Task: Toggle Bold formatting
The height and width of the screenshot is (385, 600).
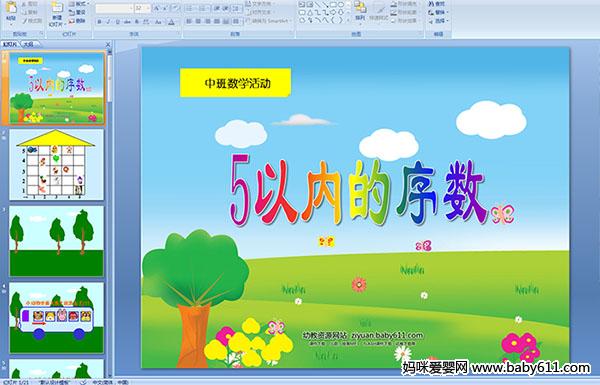Action: 99,22
